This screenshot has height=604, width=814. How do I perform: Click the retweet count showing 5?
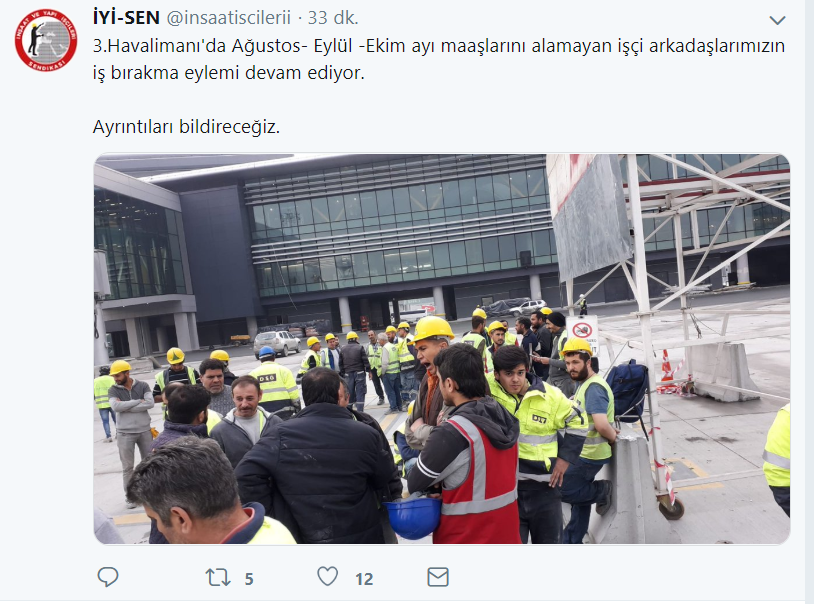pyautogui.click(x=249, y=579)
